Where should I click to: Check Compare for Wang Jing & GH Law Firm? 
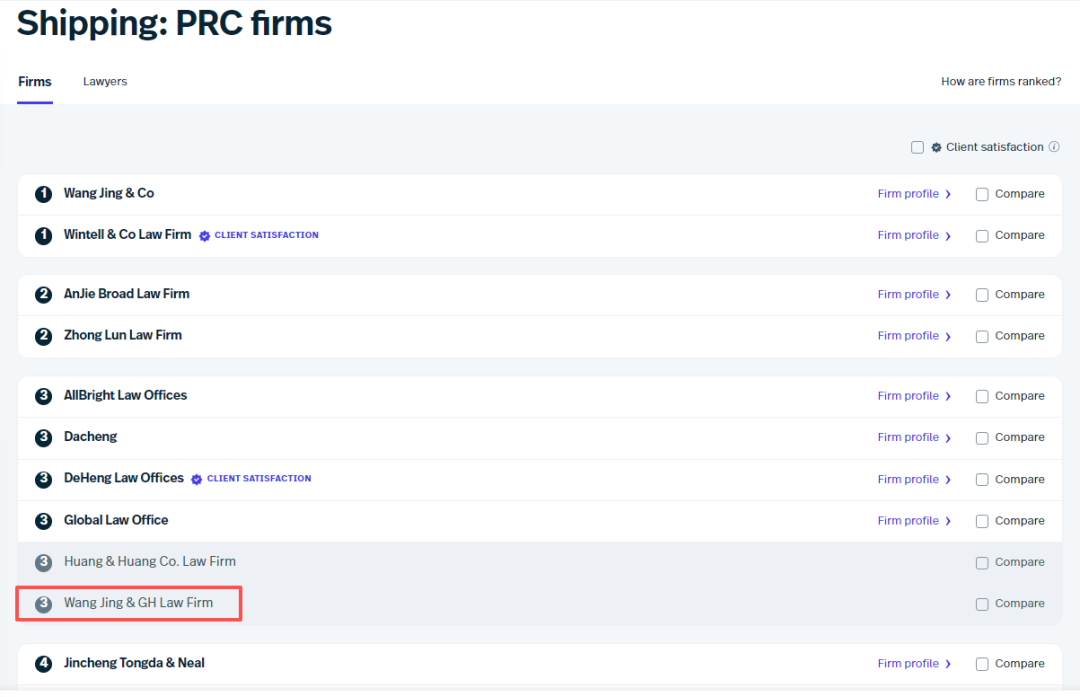click(982, 605)
